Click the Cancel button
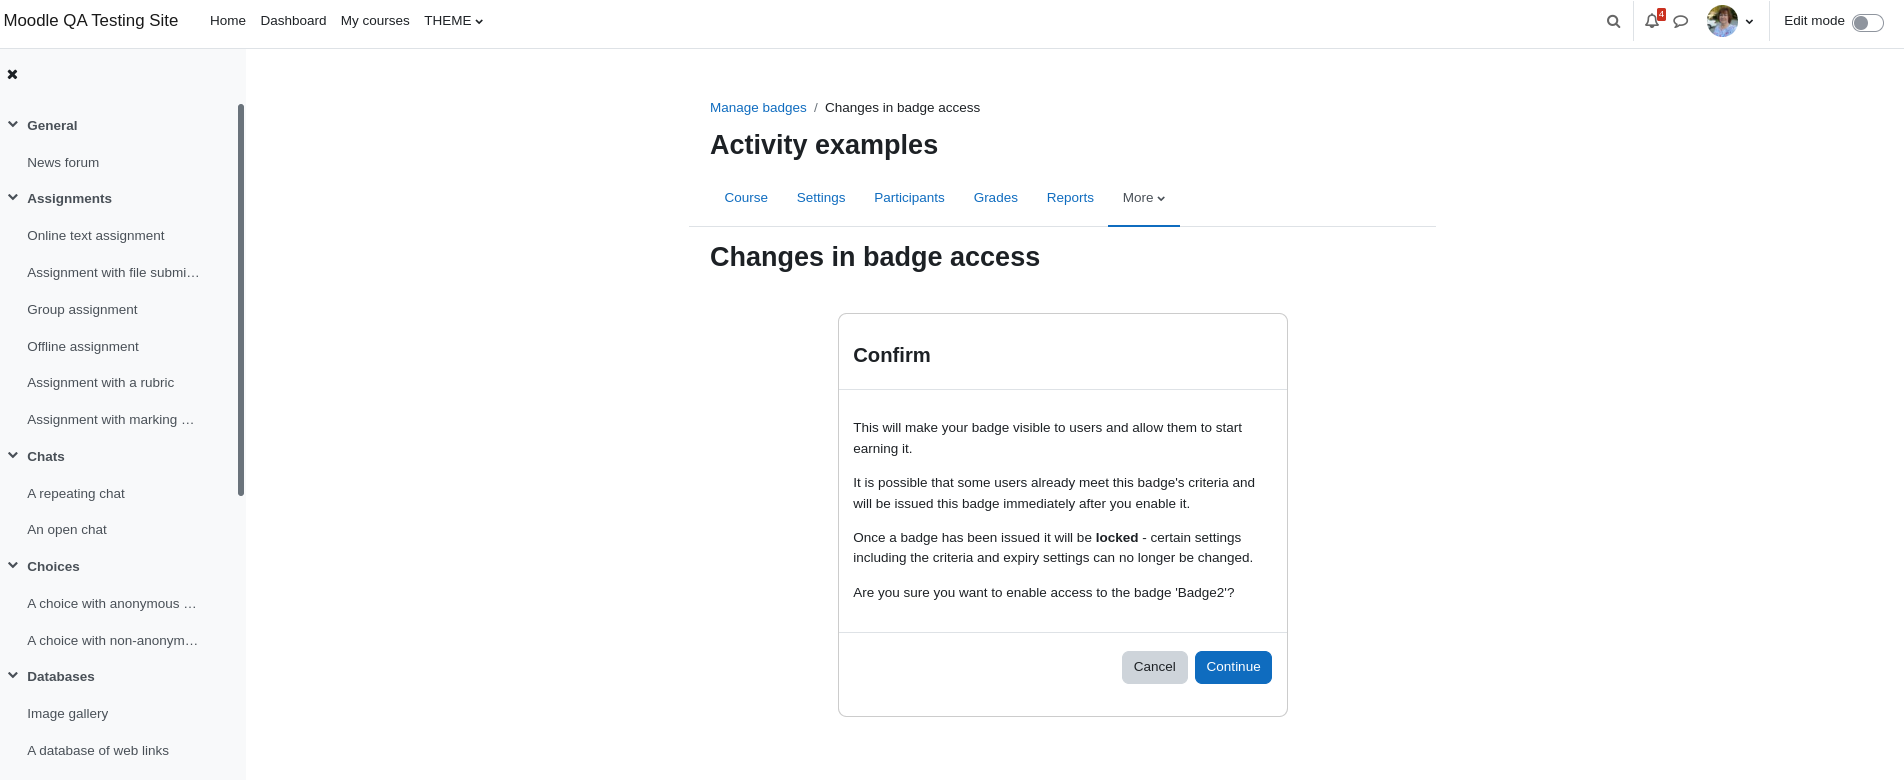The width and height of the screenshot is (1904, 780). coord(1155,667)
